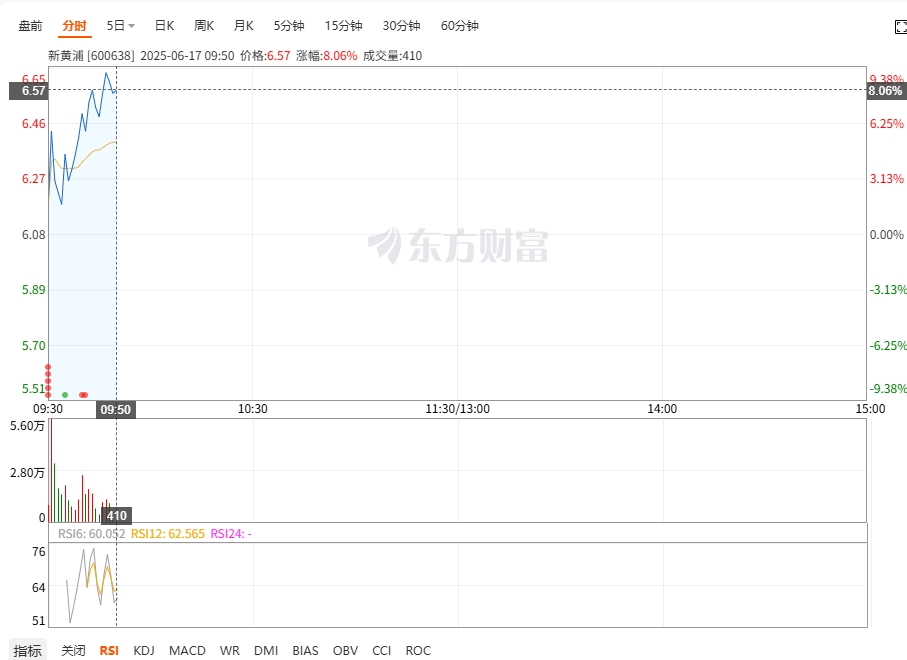Click the stock name 新黄浦 [600638]

point(91,56)
